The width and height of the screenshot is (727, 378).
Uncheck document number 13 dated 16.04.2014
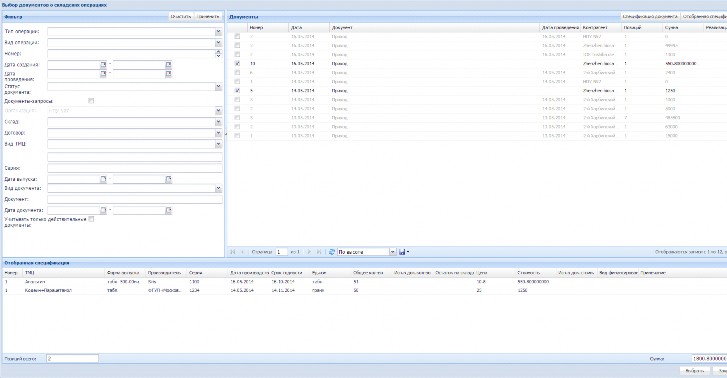point(237,64)
